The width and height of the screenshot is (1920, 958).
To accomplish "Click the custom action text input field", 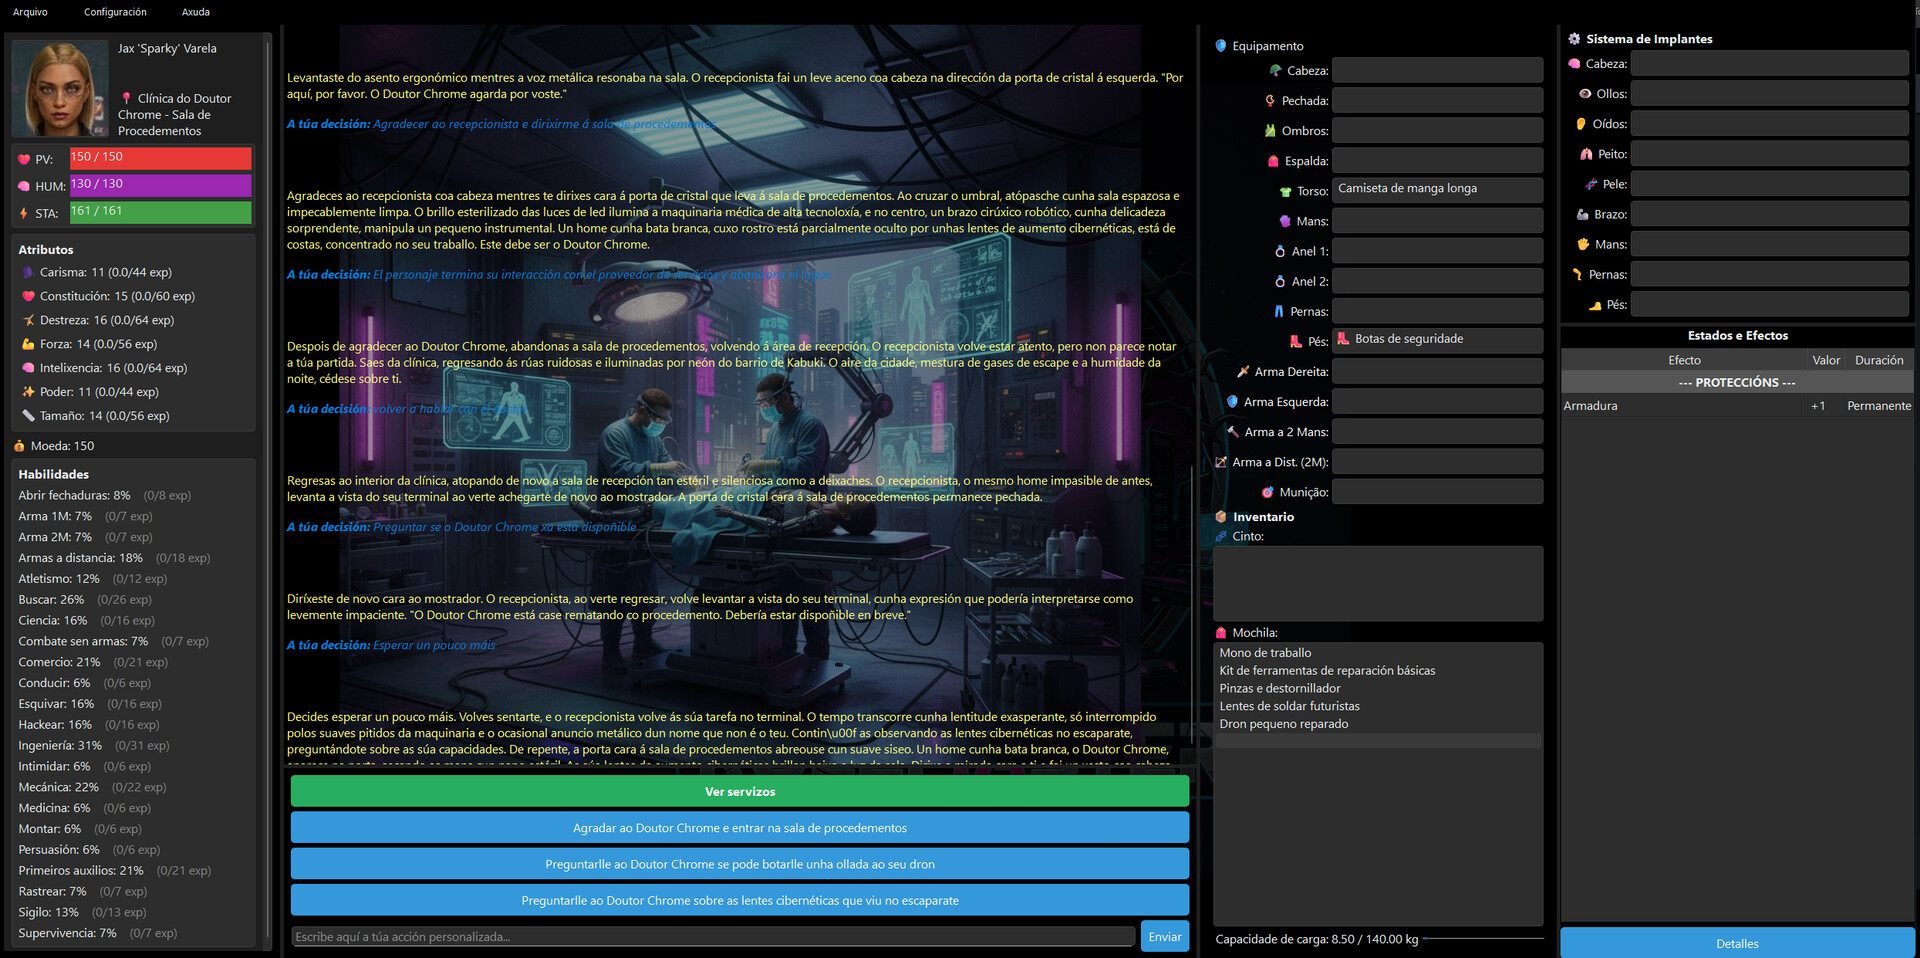I will point(712,936).
